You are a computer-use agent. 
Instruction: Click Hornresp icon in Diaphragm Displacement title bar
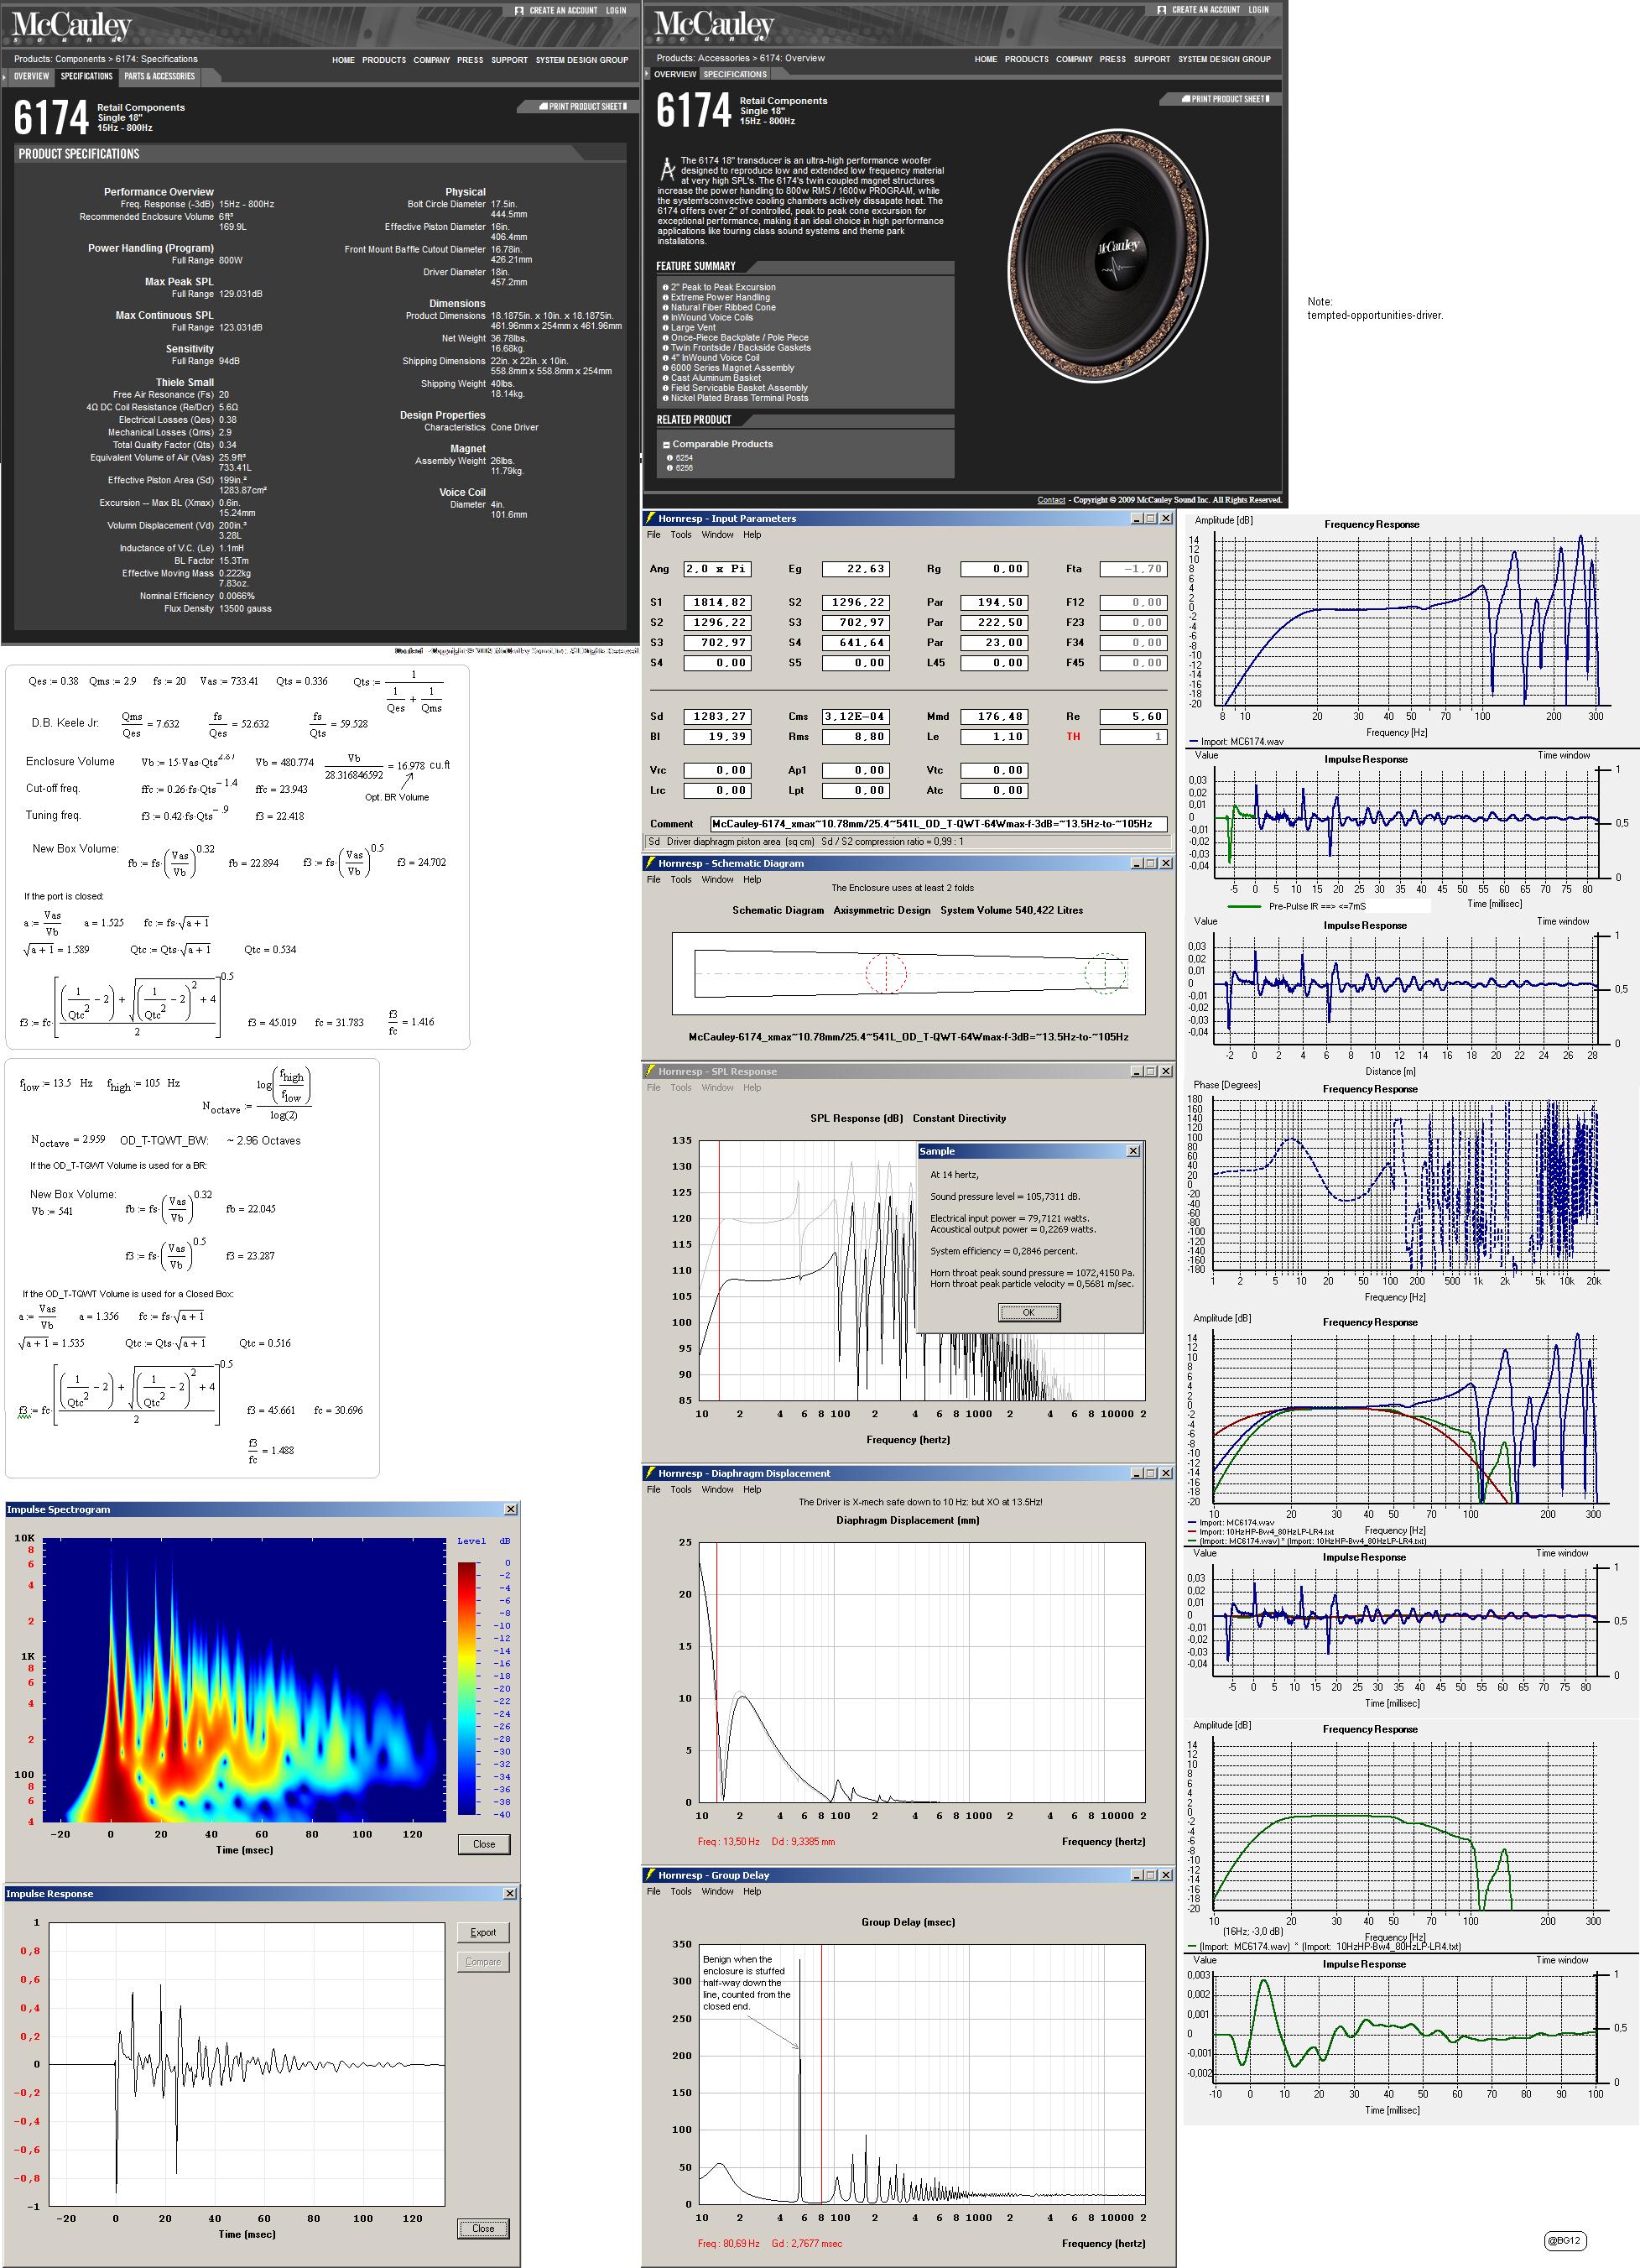tap(651, 1473)
